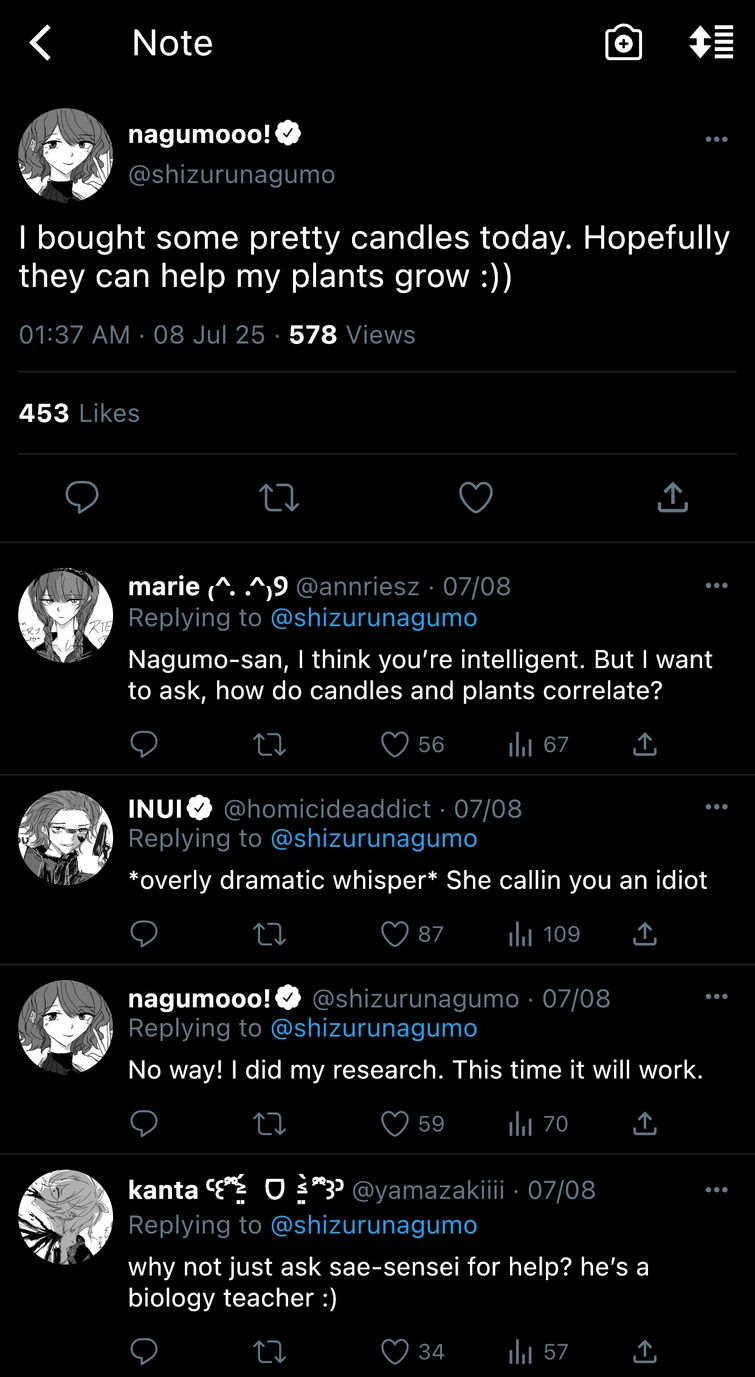Repost the main nagumooo! candle post

coord(279,497)
